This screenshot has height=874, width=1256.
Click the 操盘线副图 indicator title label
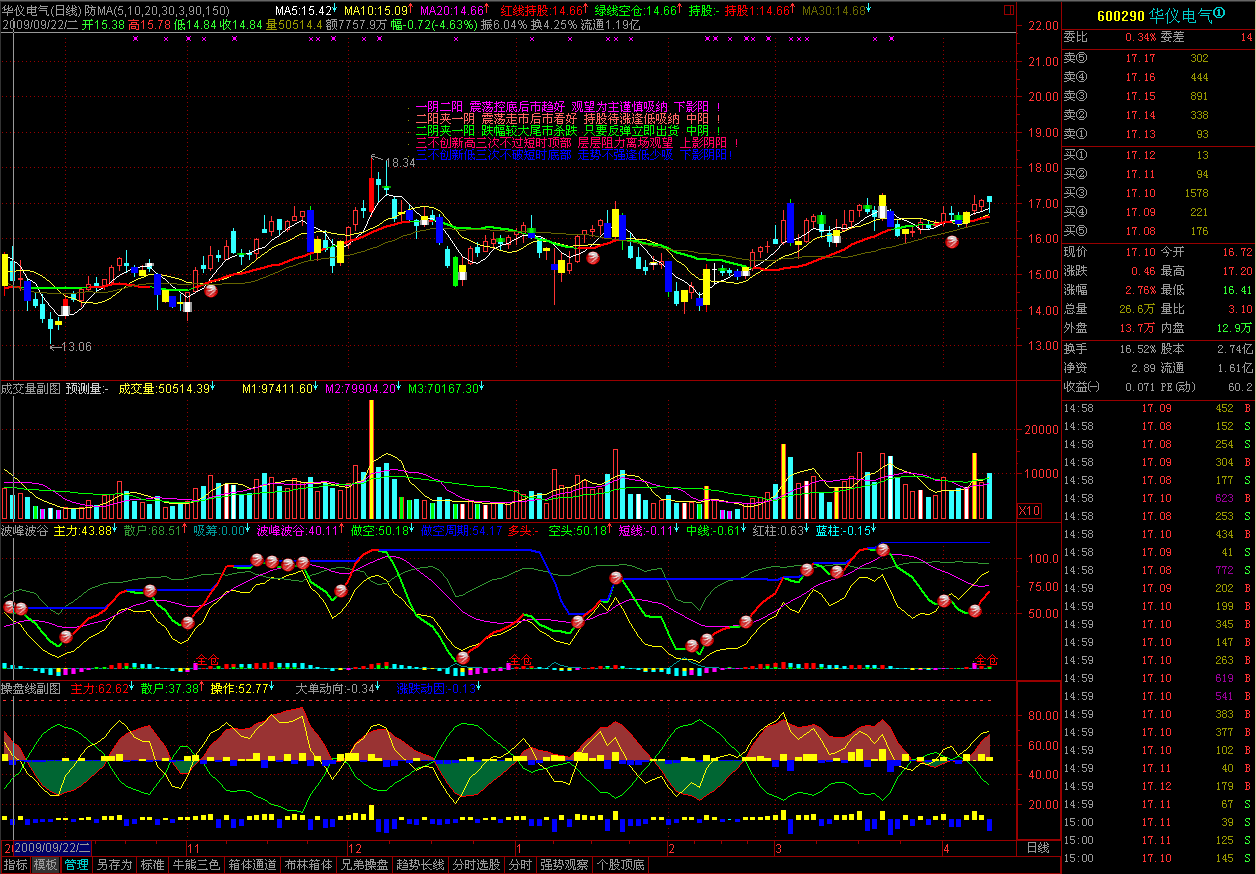[x=31, y=688]
